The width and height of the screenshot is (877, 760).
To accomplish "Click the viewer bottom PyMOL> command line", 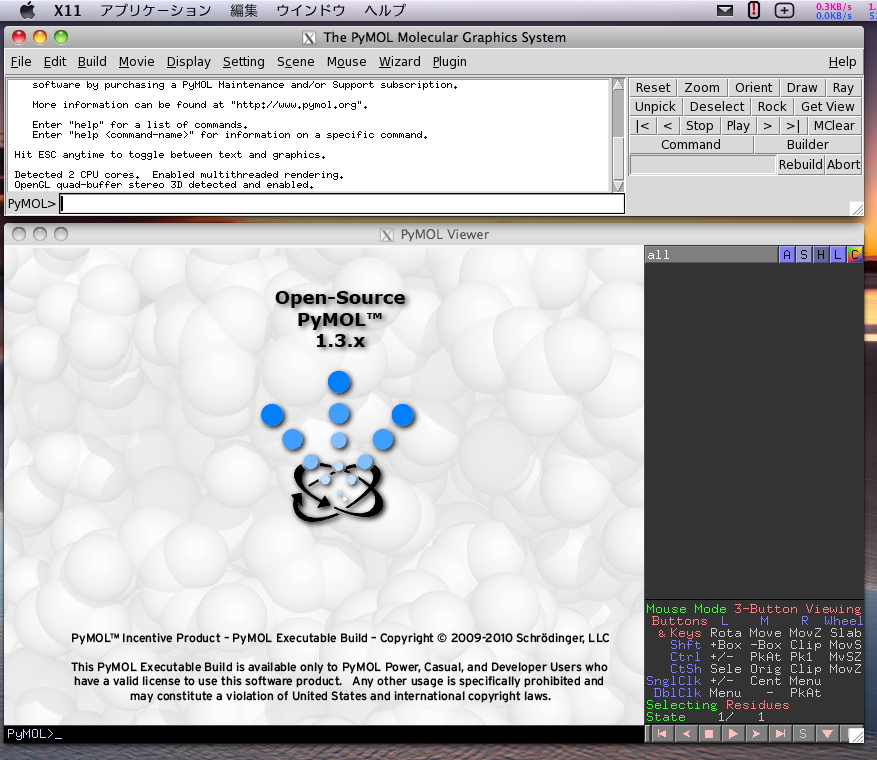I will point(324,734).
